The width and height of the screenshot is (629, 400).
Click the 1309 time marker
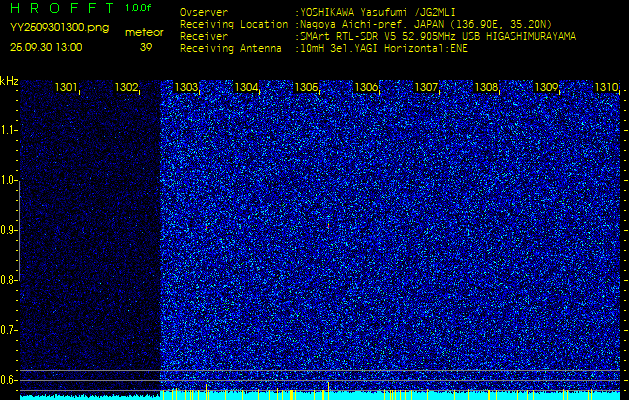[546, 87]
